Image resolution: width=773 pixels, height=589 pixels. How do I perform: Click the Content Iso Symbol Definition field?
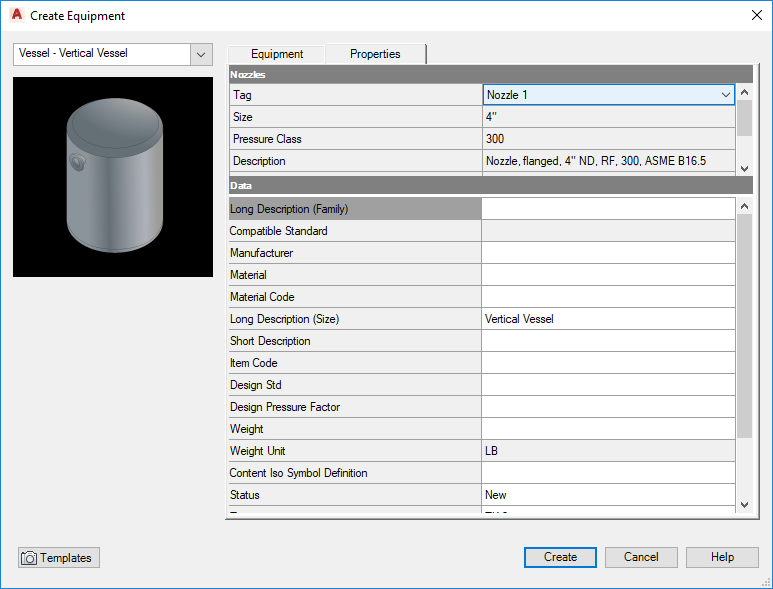click(608, 473)
